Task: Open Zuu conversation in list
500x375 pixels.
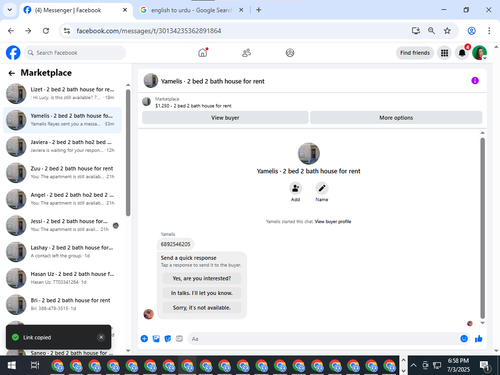Action: [62, 173]
